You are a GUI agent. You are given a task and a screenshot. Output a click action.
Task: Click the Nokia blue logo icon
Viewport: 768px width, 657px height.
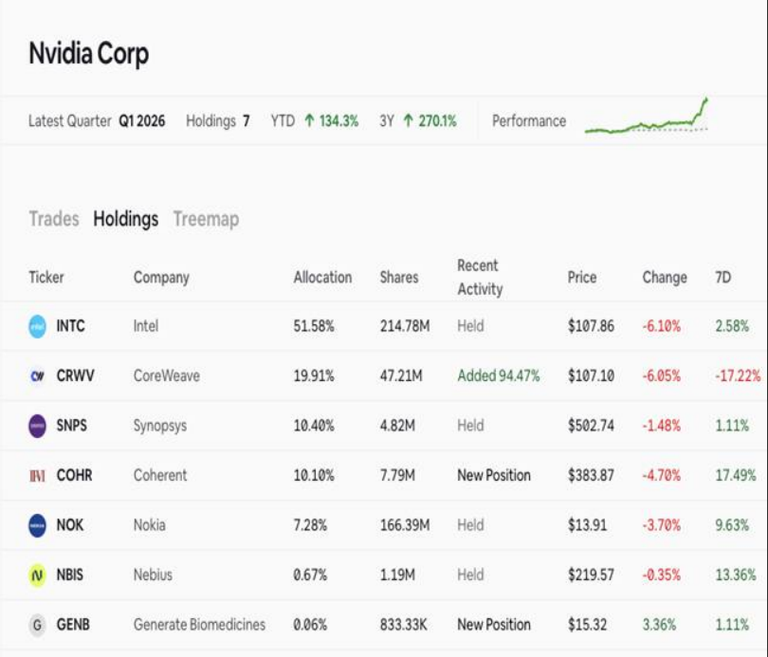coord(37,526)
